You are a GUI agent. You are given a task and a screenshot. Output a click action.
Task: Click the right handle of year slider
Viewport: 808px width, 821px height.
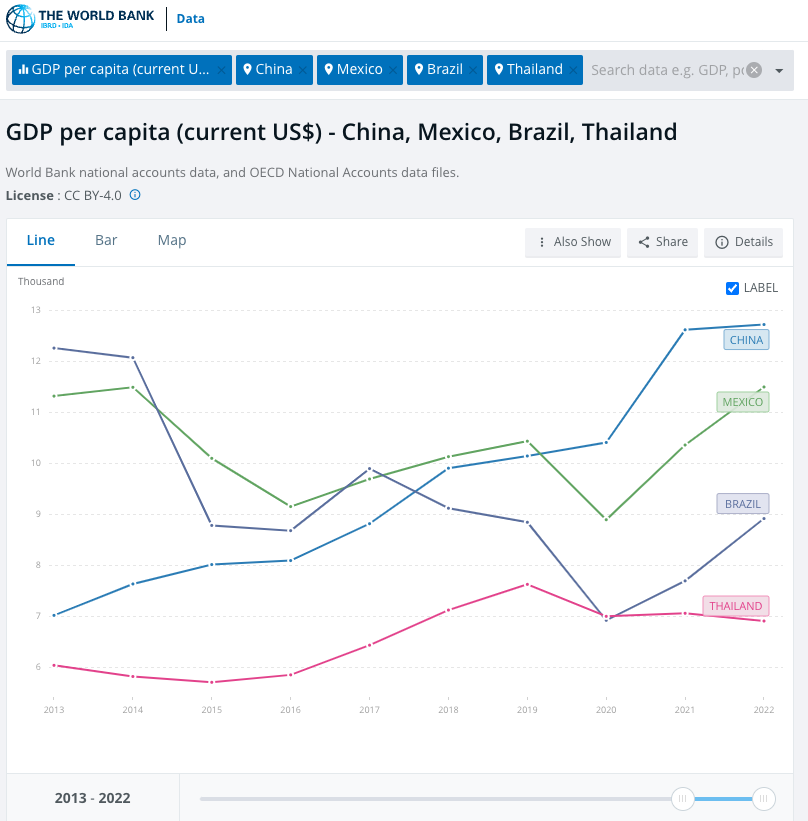pyautogui.click(x=764, y=798)
